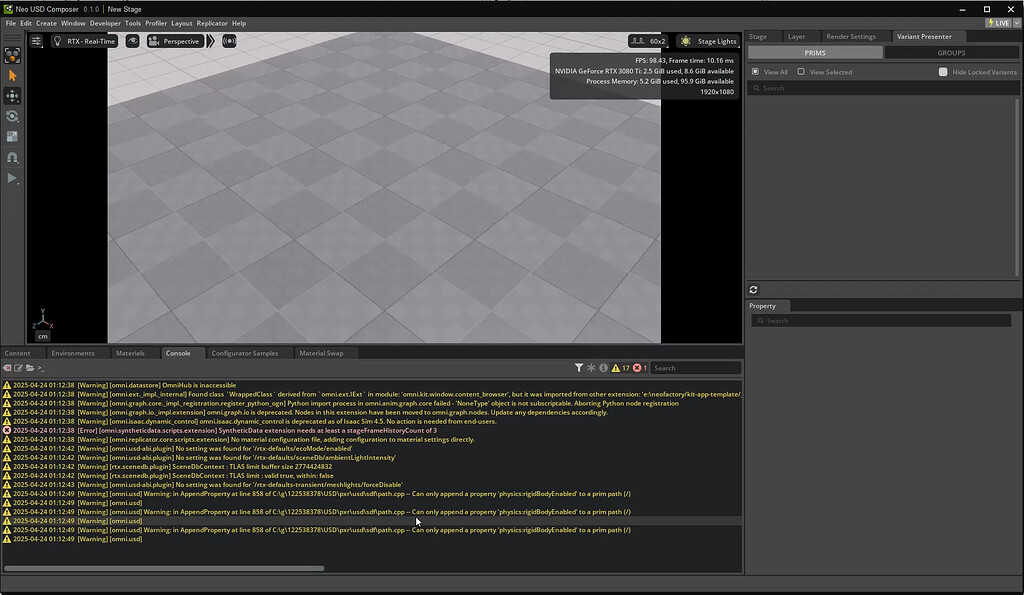
Task: Open the viewport settings hamburger icon
Action: point(36,41)
